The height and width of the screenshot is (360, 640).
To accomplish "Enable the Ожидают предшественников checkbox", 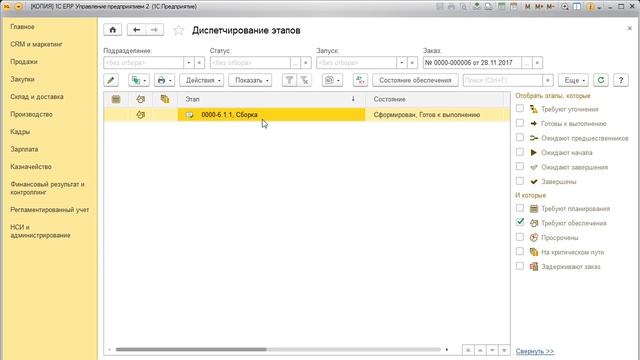I will (x=520, y=138).
